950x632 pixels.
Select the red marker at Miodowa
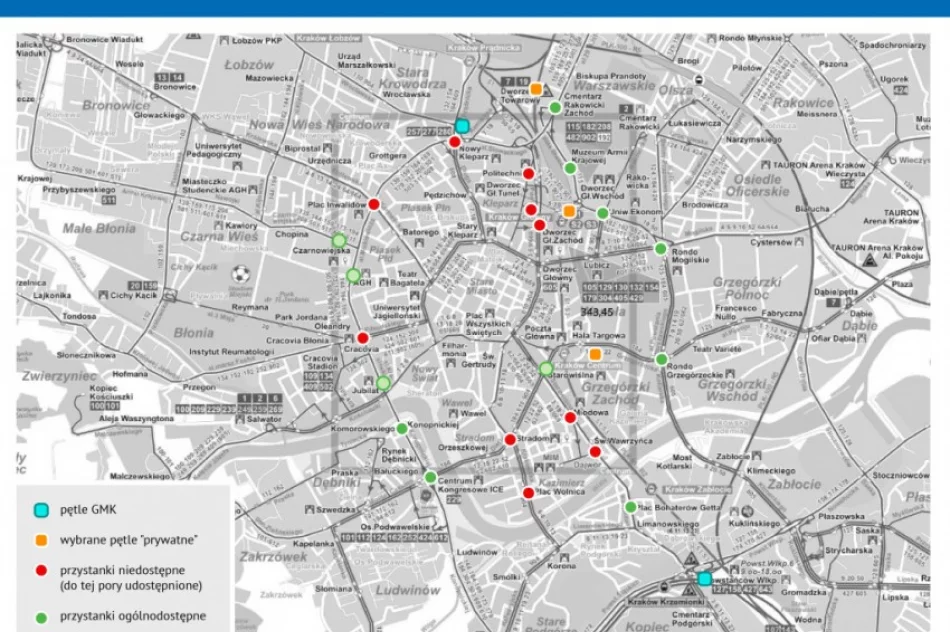point(570,417)
